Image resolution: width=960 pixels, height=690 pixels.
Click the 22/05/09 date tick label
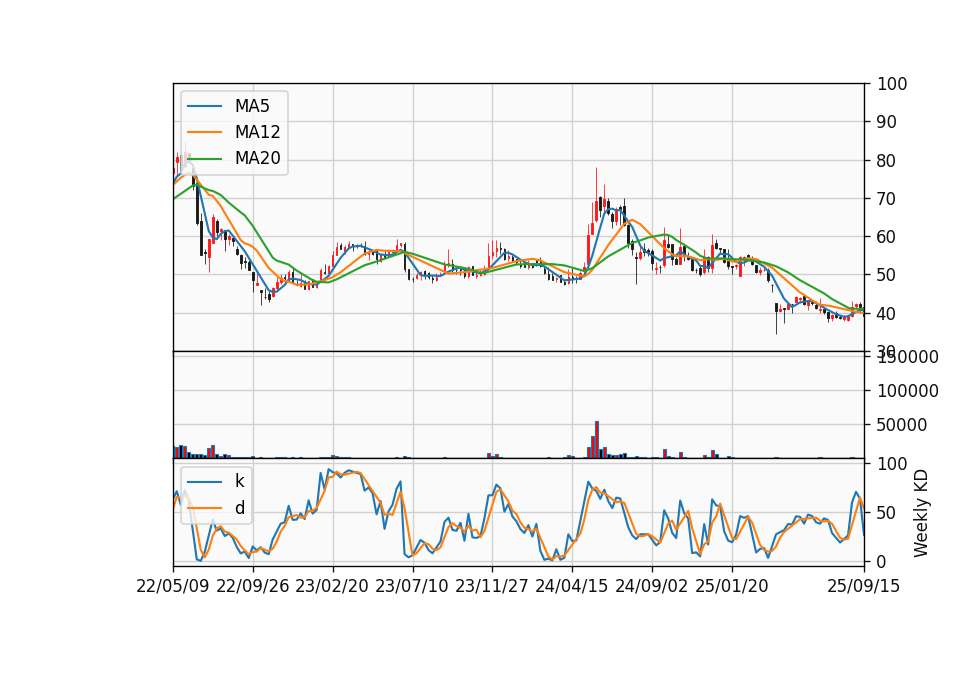click(x=173, y=586)
